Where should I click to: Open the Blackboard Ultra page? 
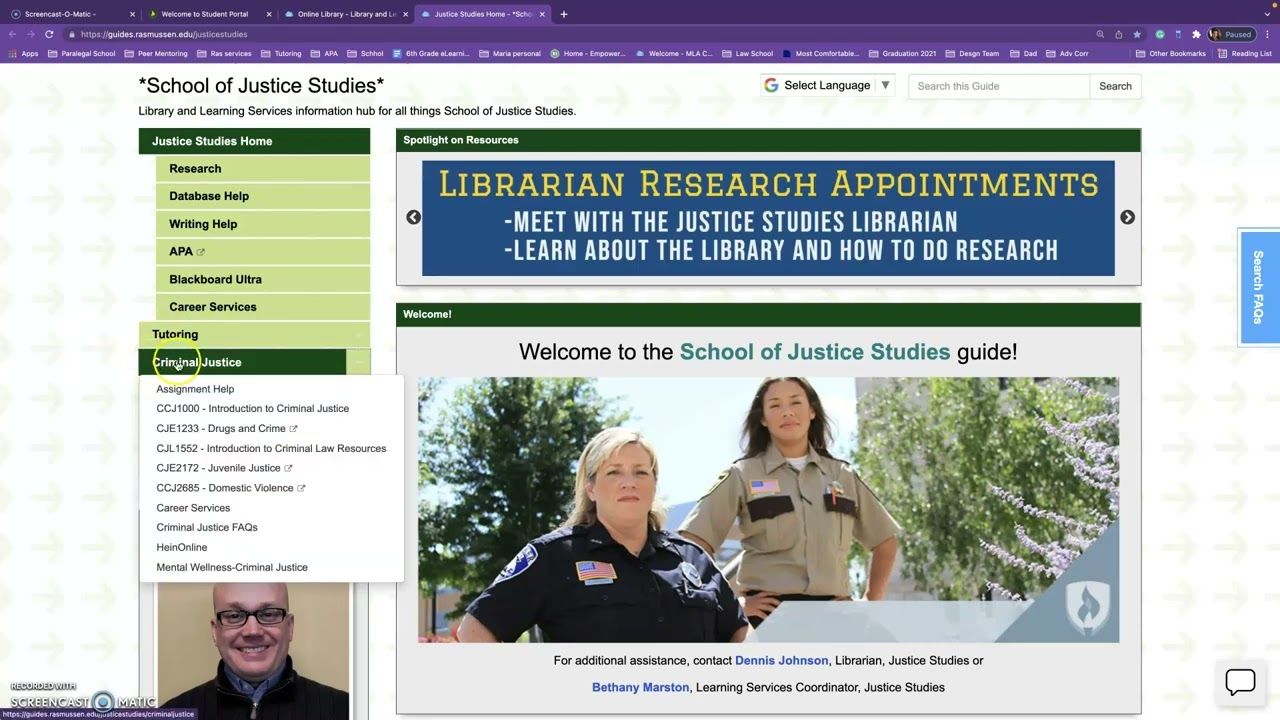[x=262, y=279]
